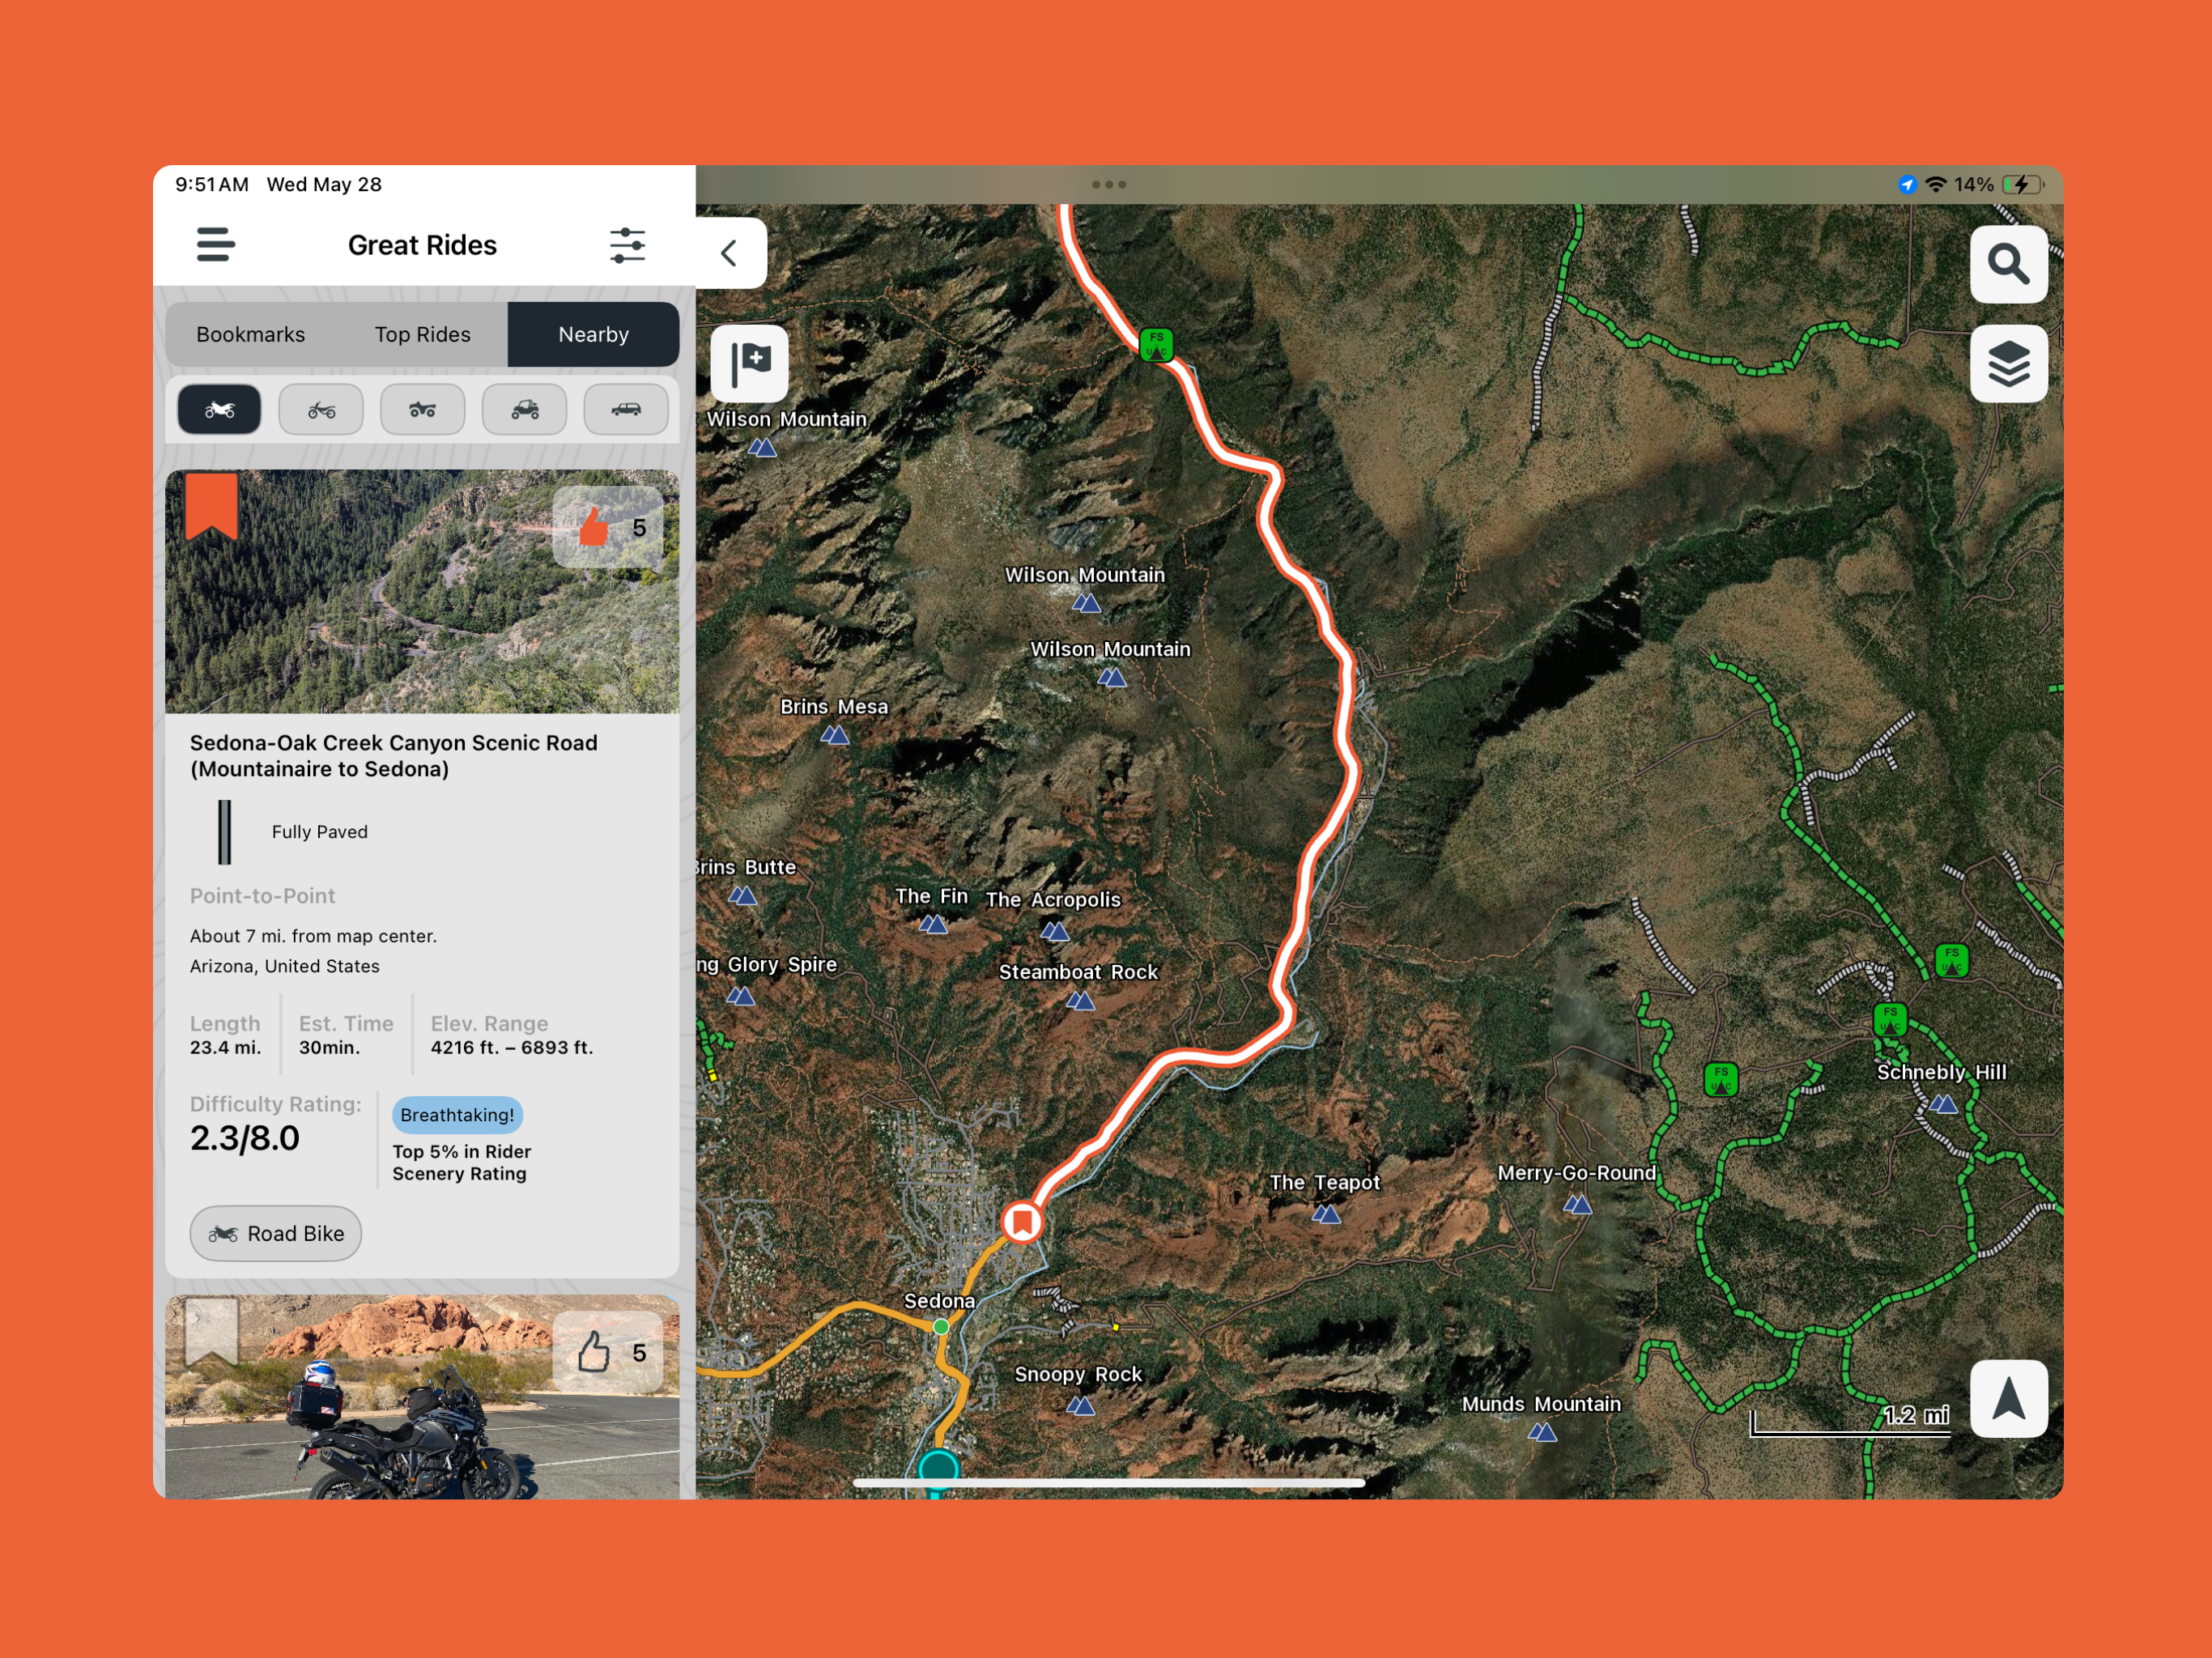Viewport: 2212px width, 1658px height.
Task: Tap the green FS campground marker on route
Action: [x=1156, y=344]
